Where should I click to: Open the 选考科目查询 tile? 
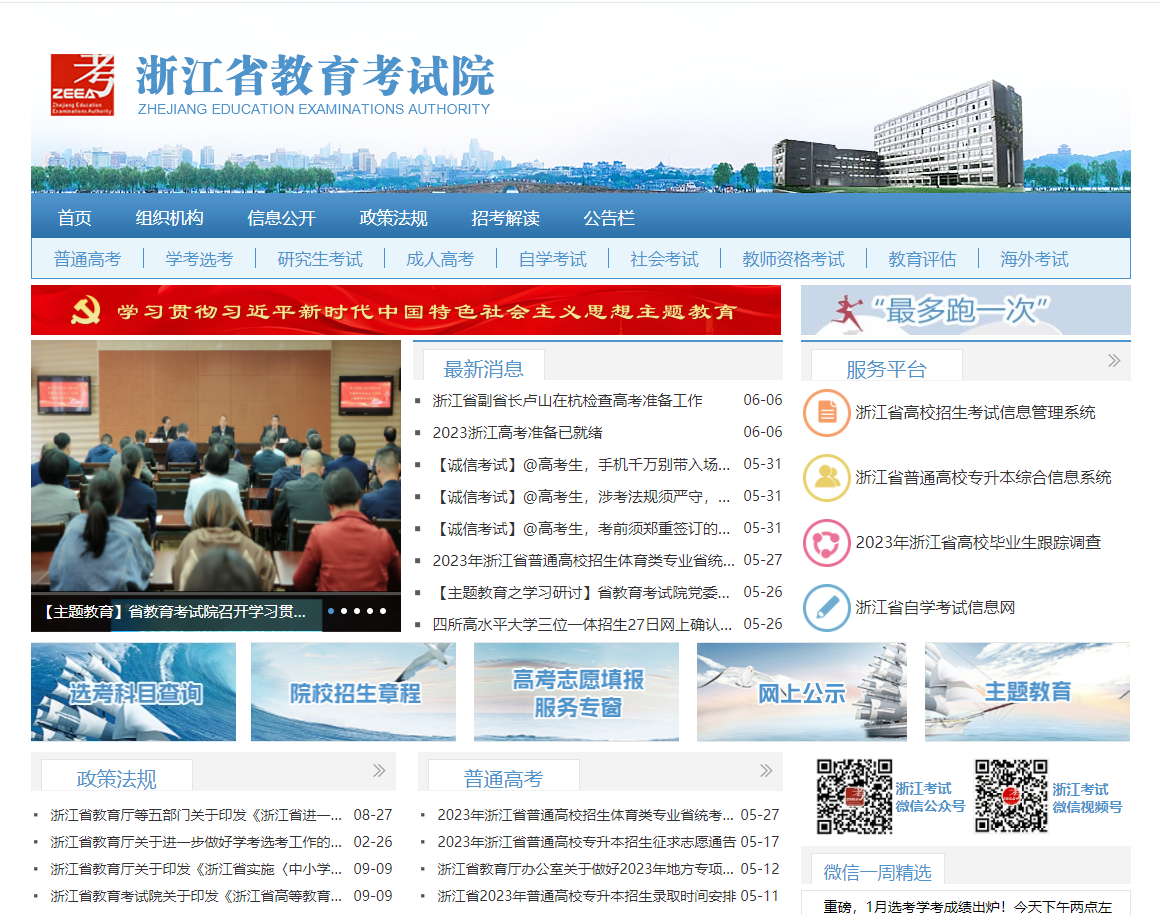pos(133,692)
